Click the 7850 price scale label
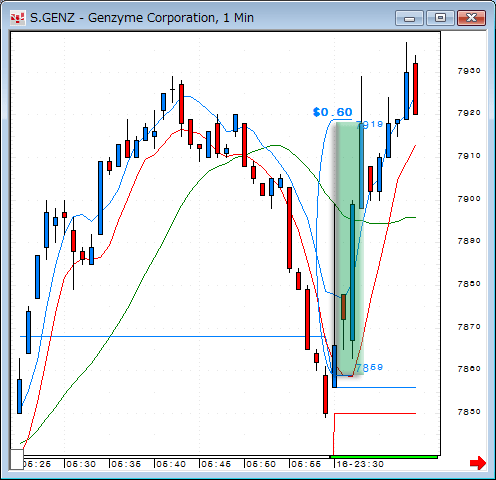 tap(469, 412)
